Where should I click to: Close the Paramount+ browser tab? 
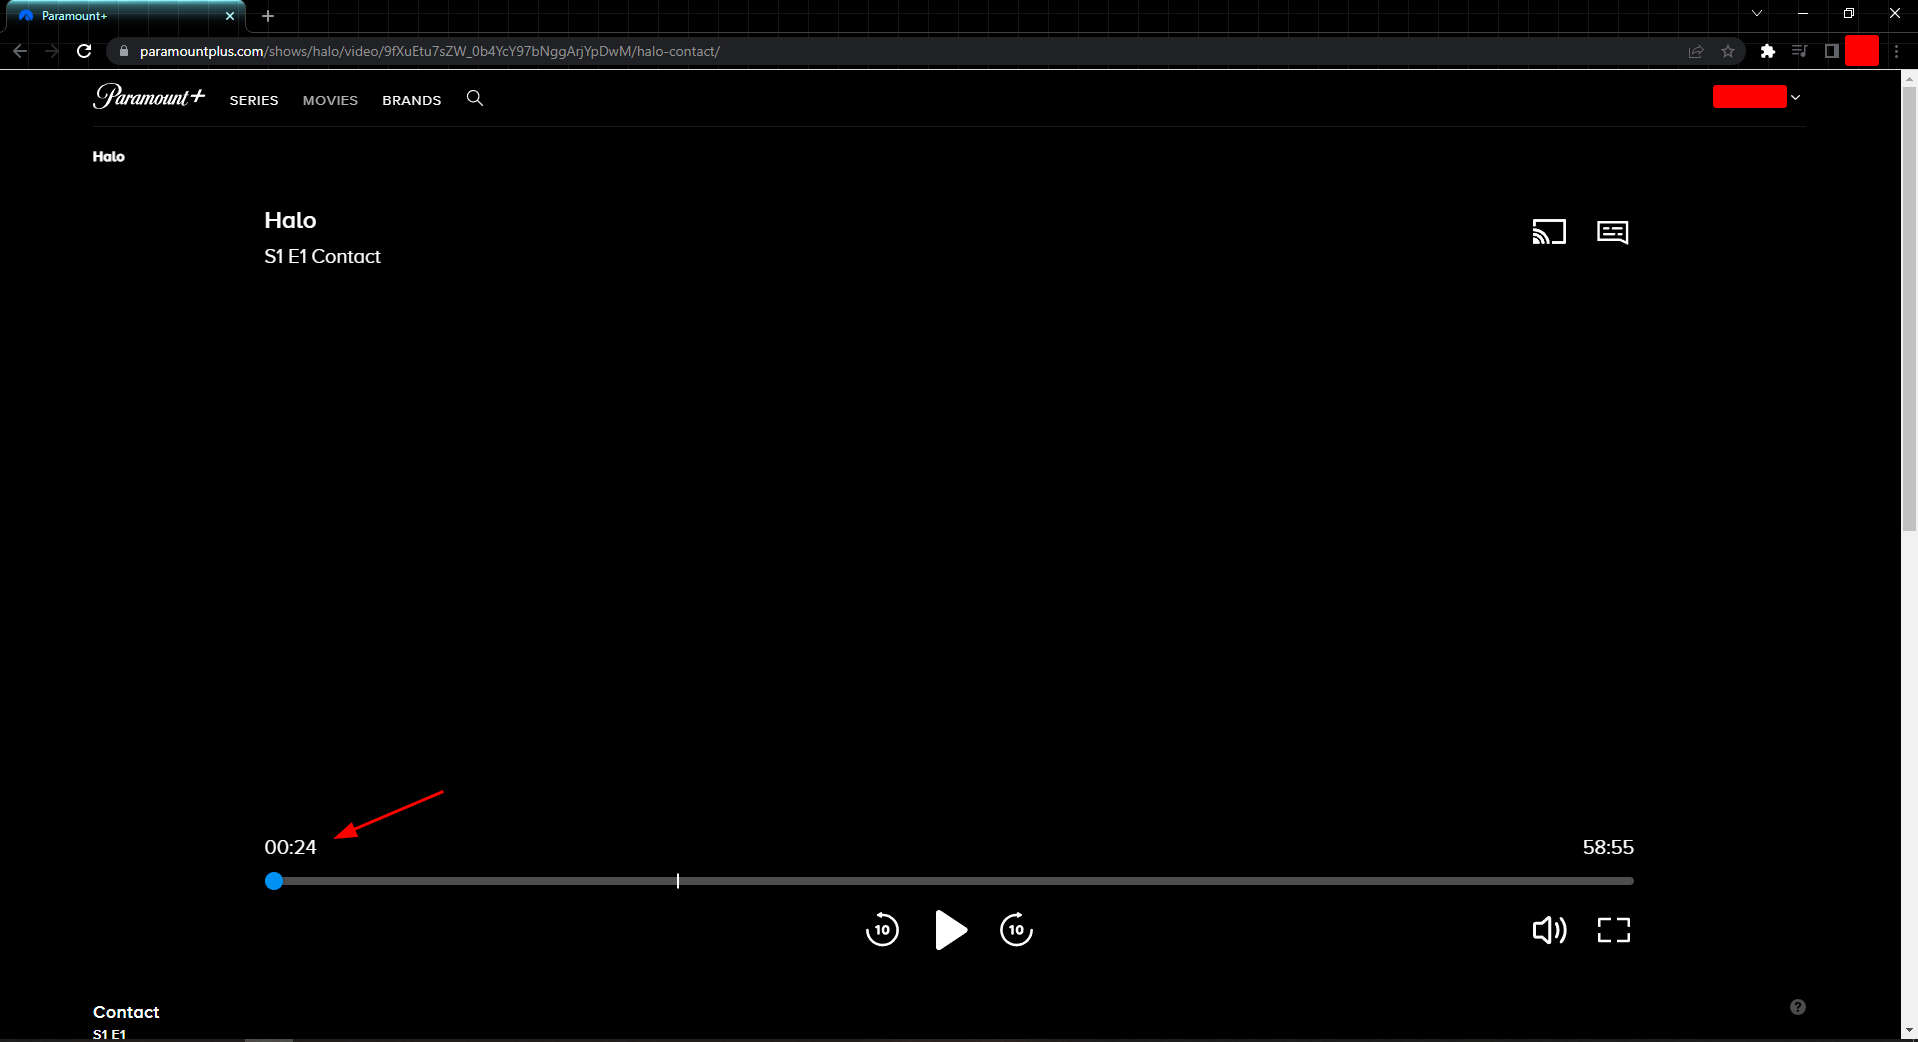pyautogui.click(x=230, y=16)
